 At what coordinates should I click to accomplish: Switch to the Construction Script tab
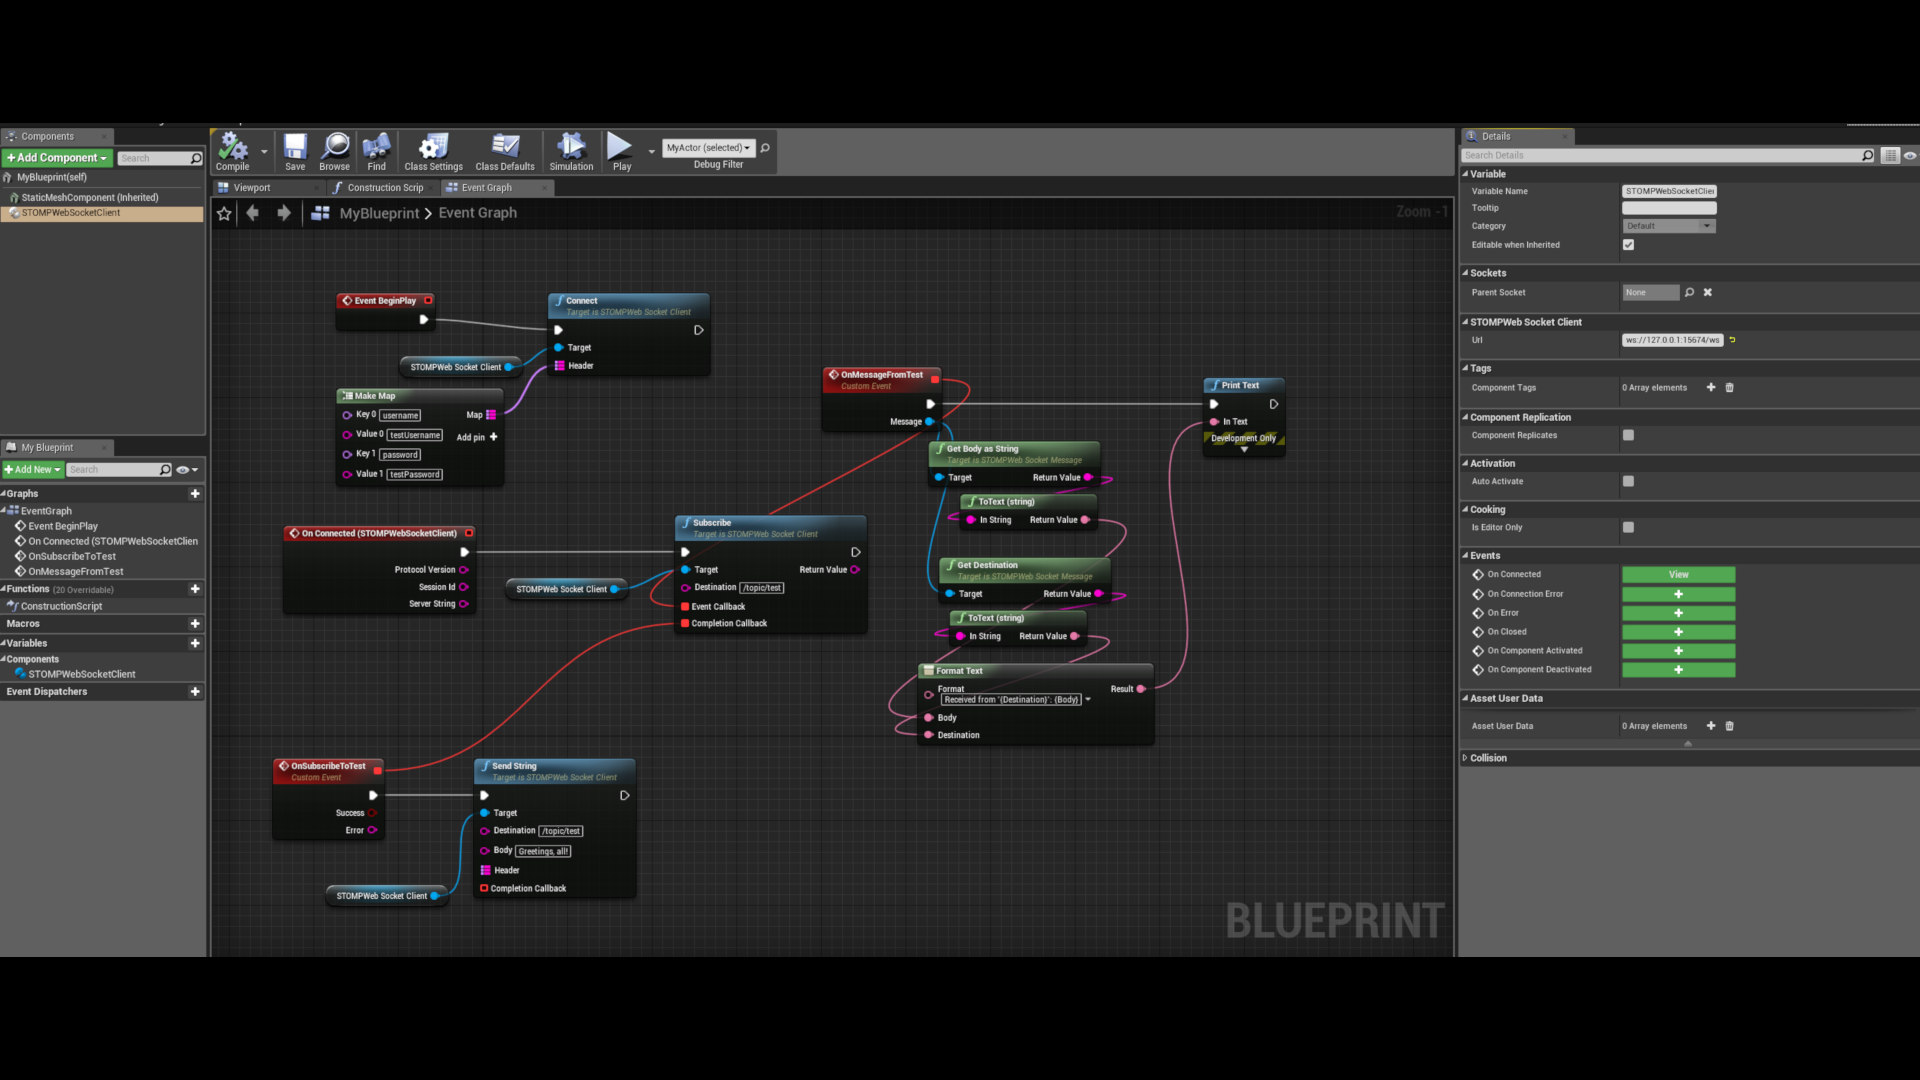tap(384, 188)
